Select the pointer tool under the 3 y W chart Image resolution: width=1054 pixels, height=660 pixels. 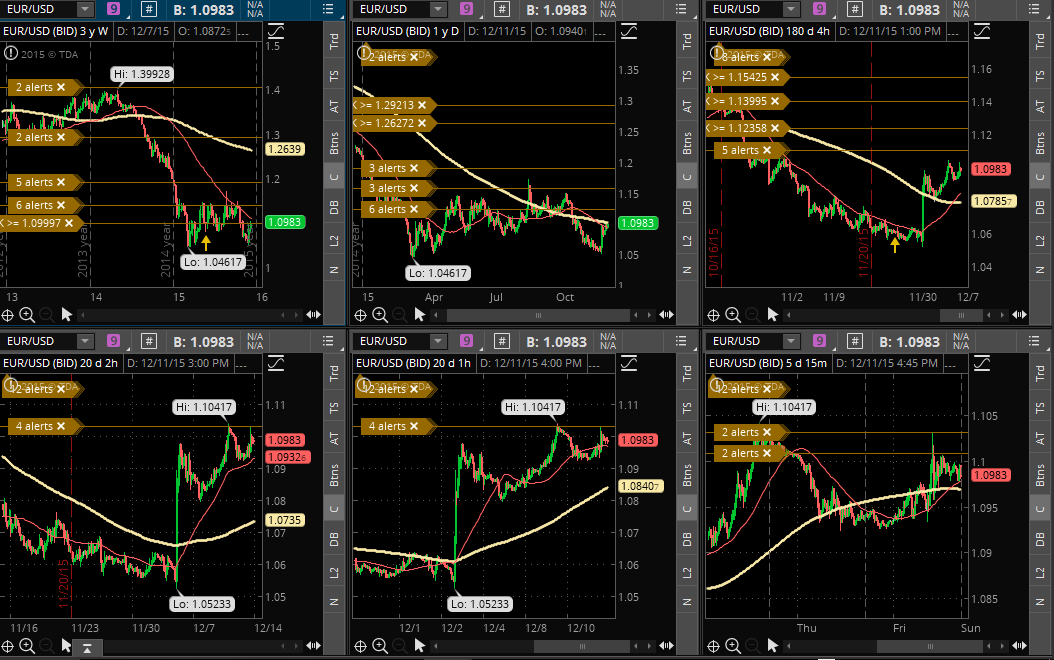(x=66, y=315)
